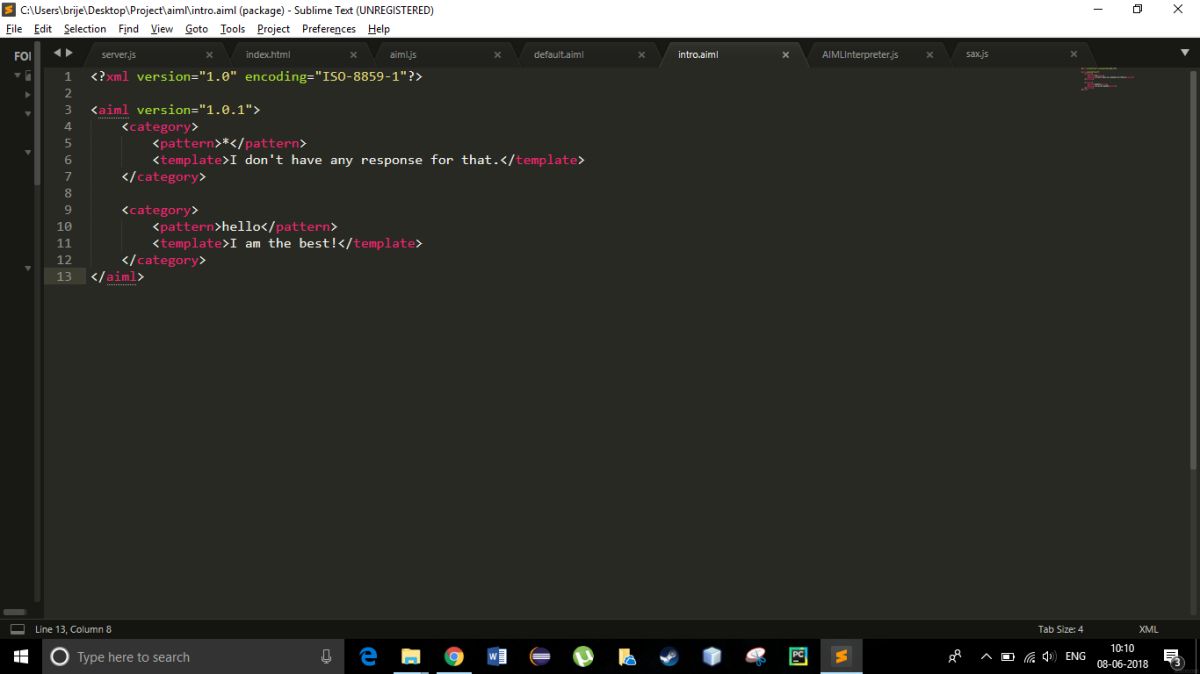The image size is (1200, 674).
Task: Open PyCharm from taskbar
Action: click(x=798, y=657)
